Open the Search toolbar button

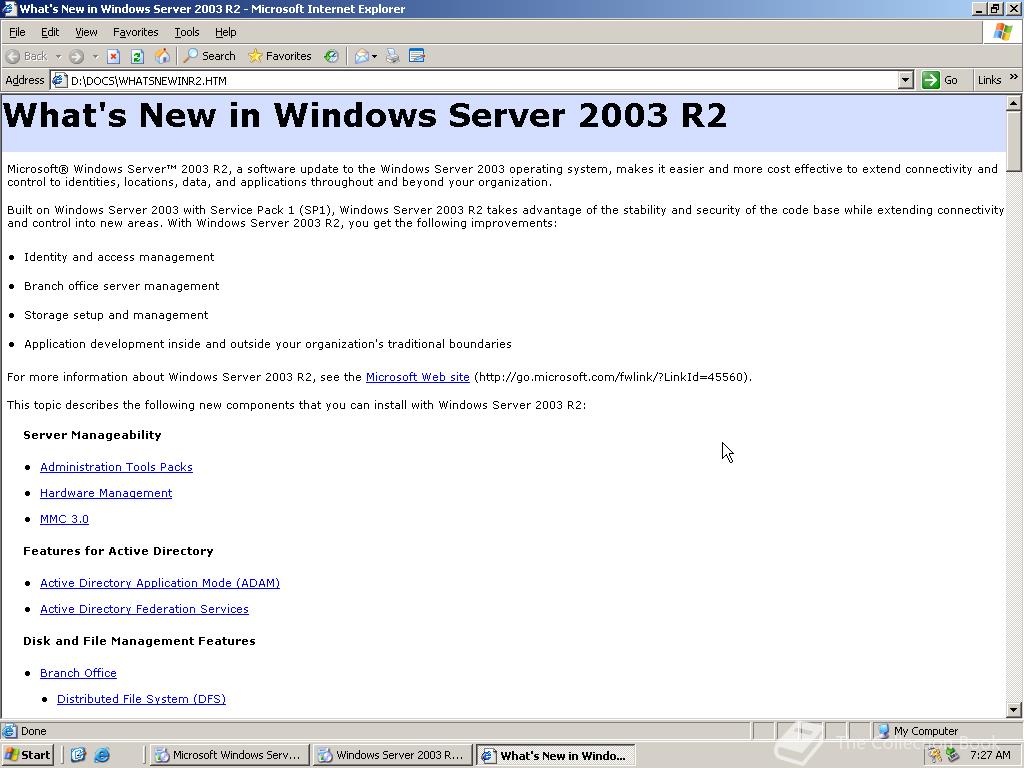tap(209, 56)
